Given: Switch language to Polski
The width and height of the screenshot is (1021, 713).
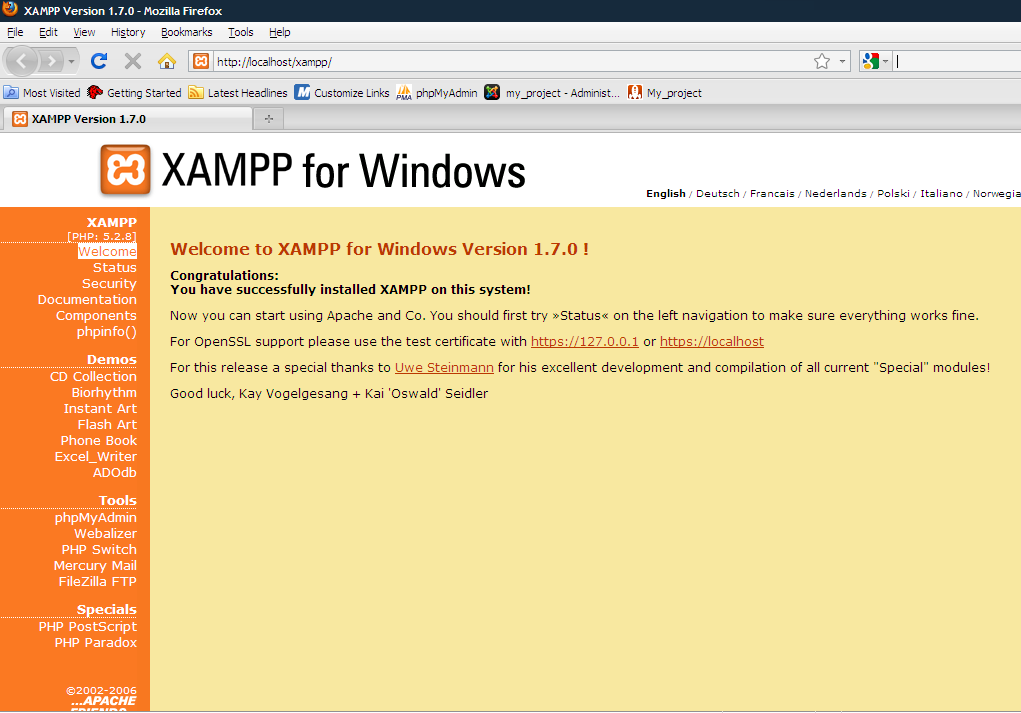Looking at the screenshot, I should [x=893, y=193].
